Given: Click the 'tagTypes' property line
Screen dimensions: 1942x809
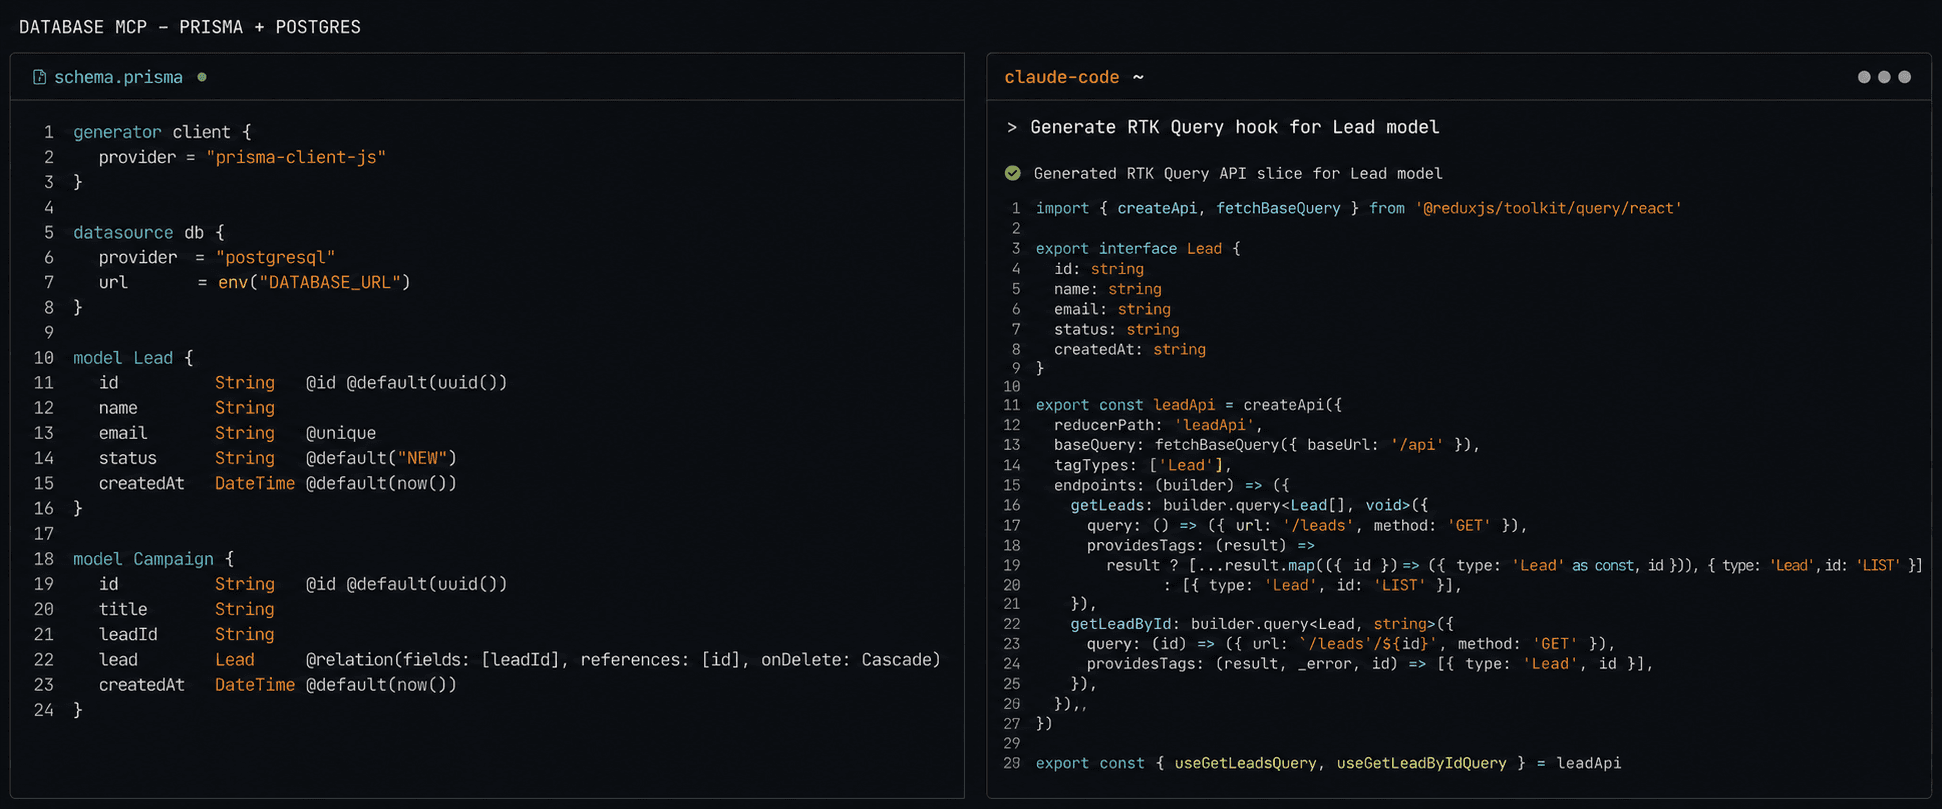Looking at the screenshot, I should pos(1143,465).
